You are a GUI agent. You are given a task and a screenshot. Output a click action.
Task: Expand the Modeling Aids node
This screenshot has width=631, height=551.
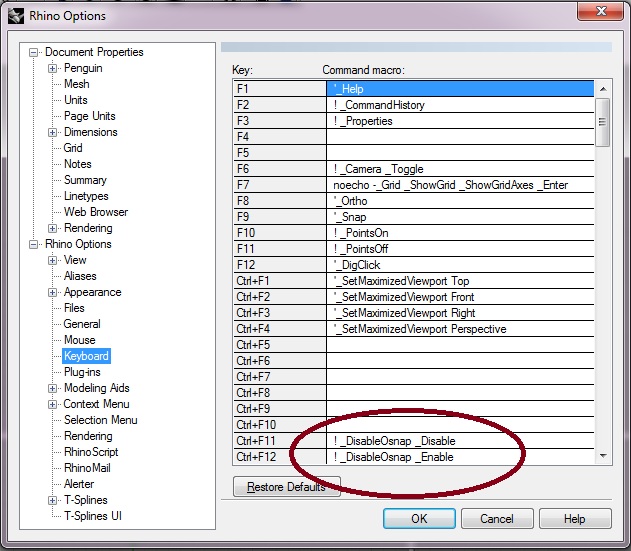tap(52, 388)
